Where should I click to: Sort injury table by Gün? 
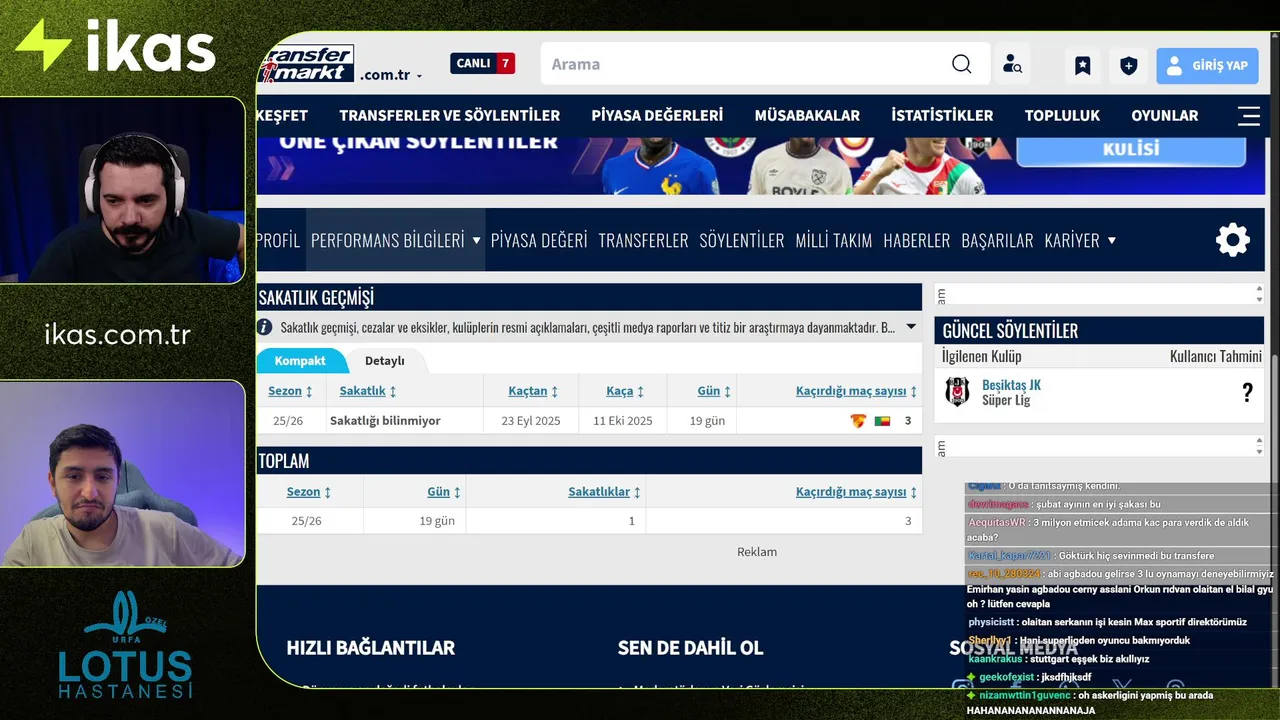coord(714,391)
